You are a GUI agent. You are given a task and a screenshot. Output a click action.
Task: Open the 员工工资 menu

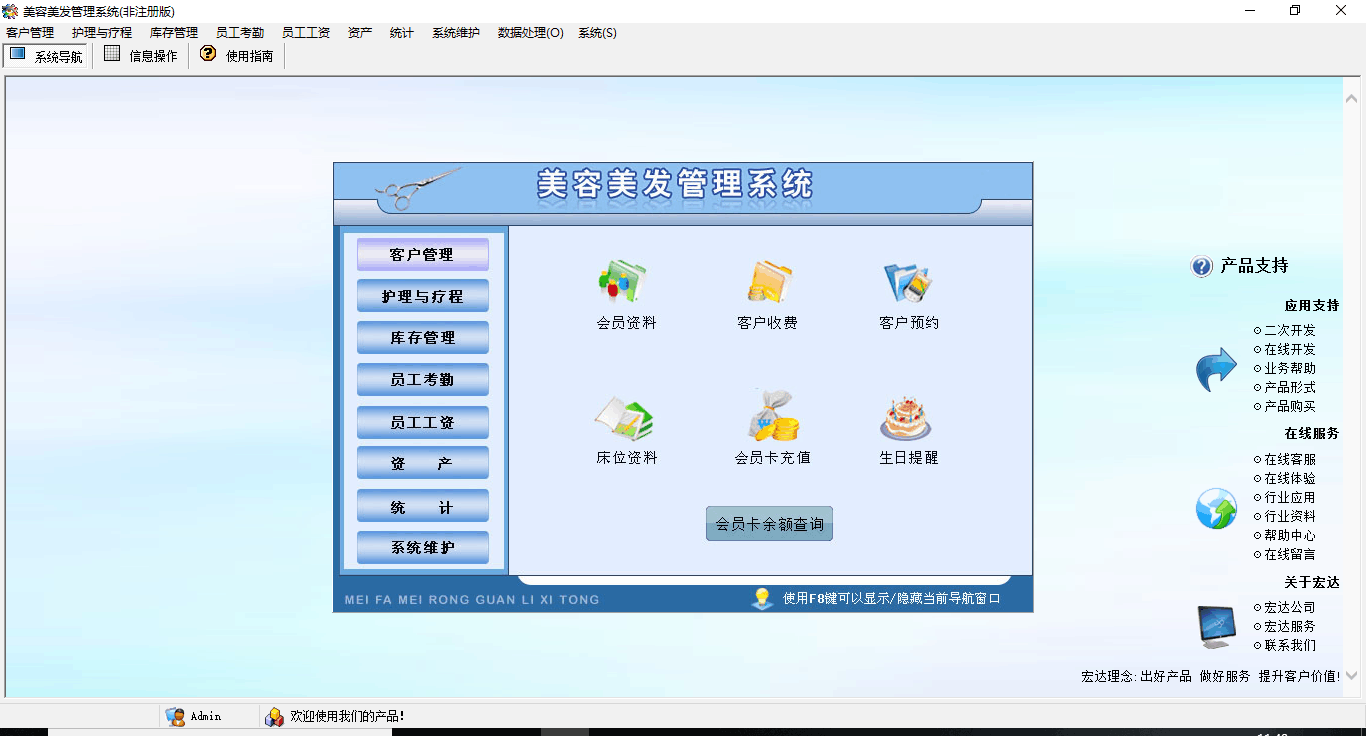point(306,33)
